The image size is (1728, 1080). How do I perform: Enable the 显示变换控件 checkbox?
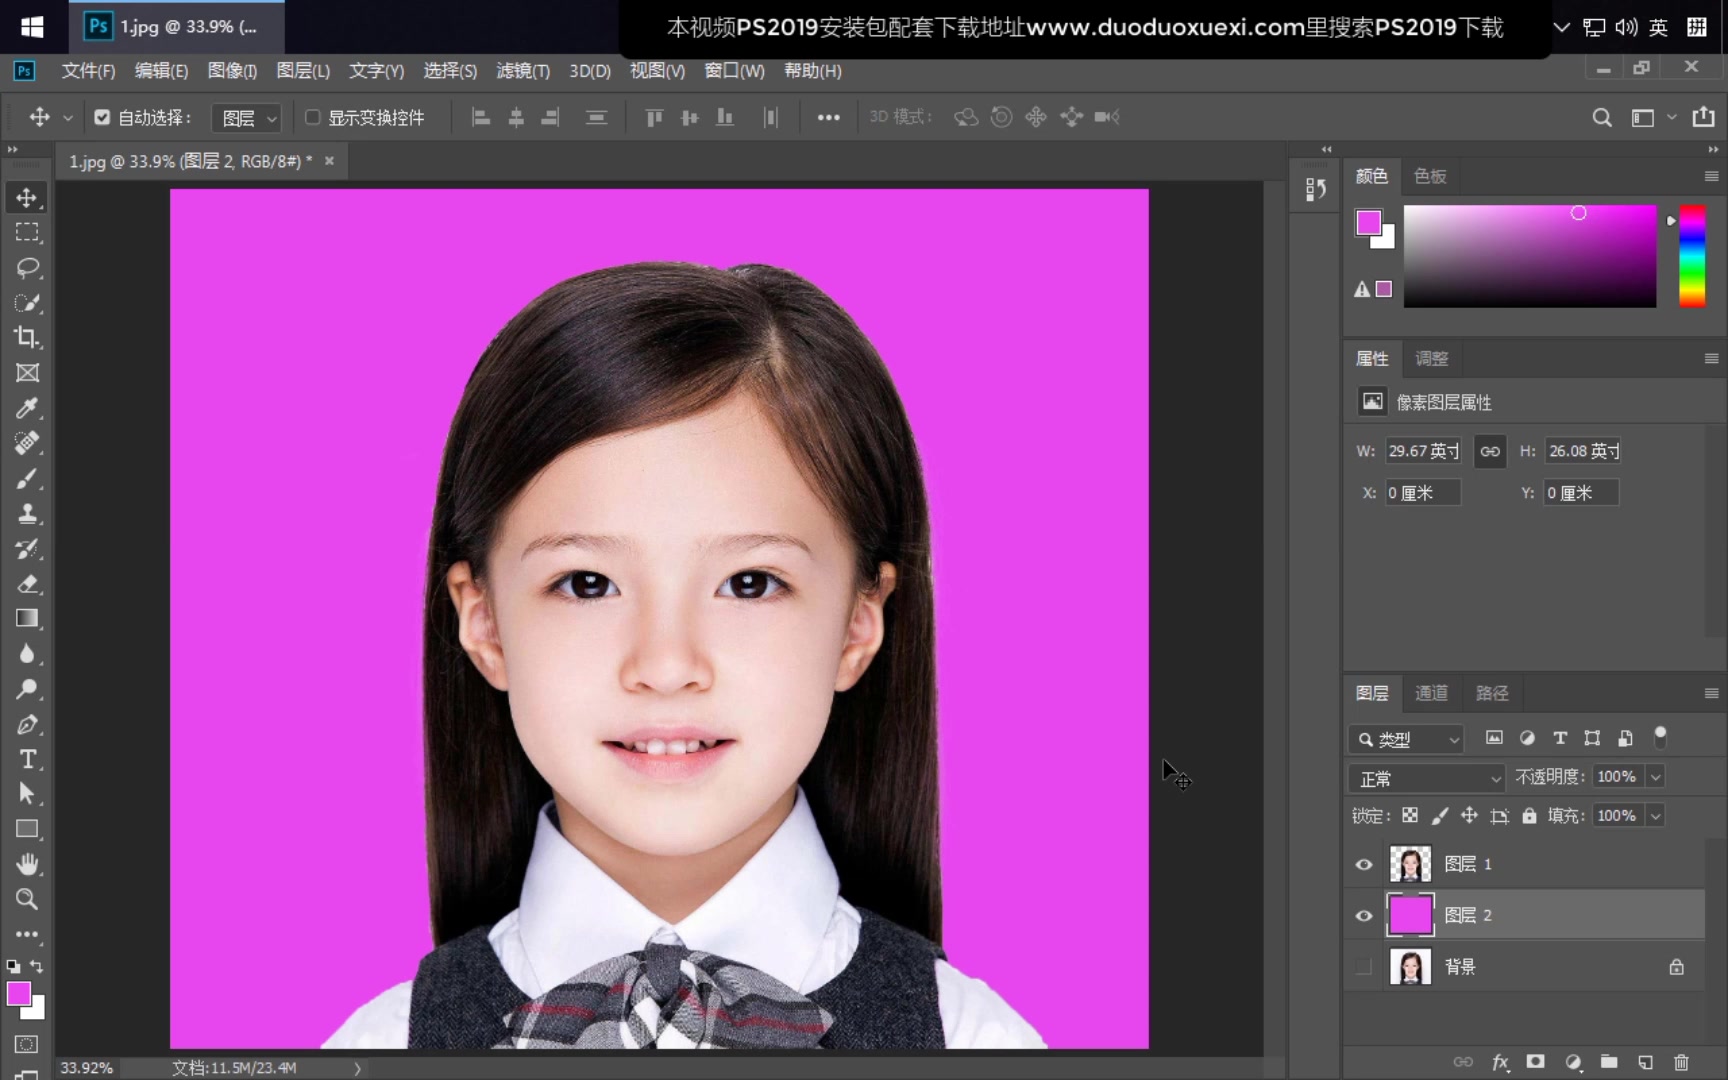click(312, 117)
